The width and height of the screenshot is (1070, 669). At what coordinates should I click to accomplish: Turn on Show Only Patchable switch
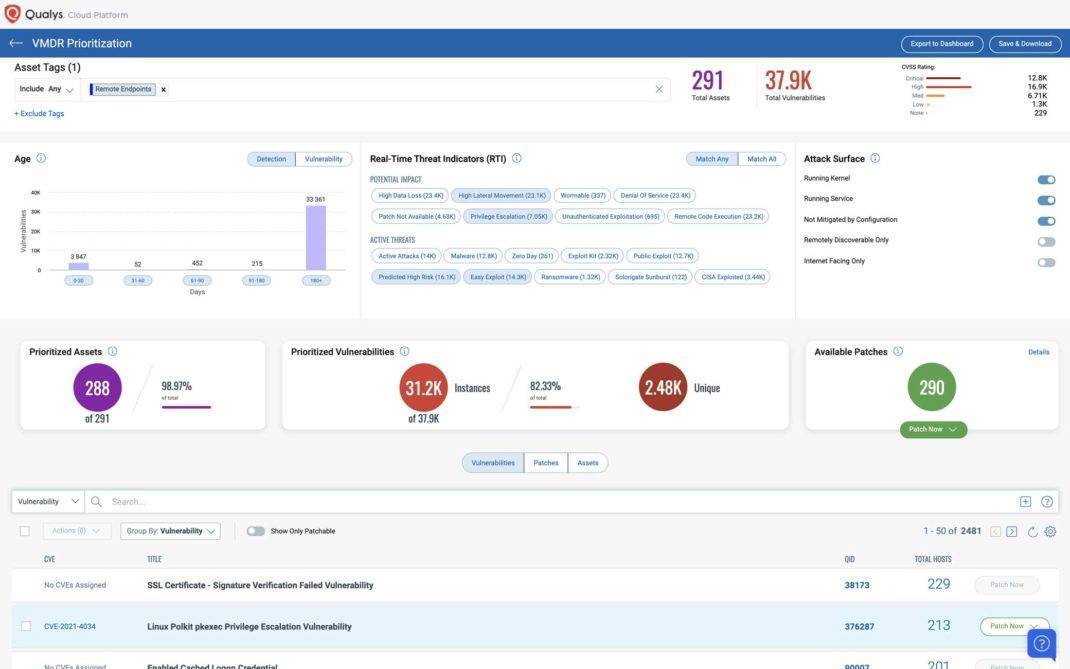click(x=256, y=531)
